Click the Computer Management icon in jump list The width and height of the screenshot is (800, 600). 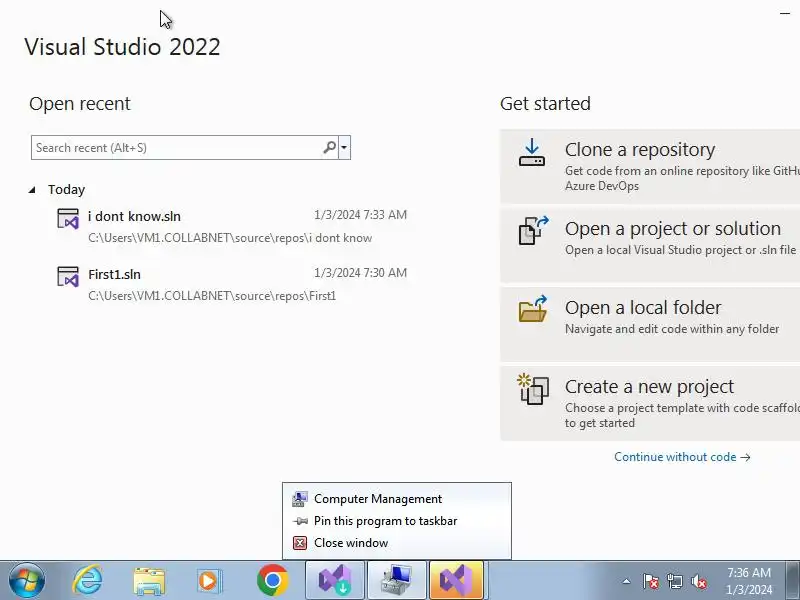tap(300, 499)
